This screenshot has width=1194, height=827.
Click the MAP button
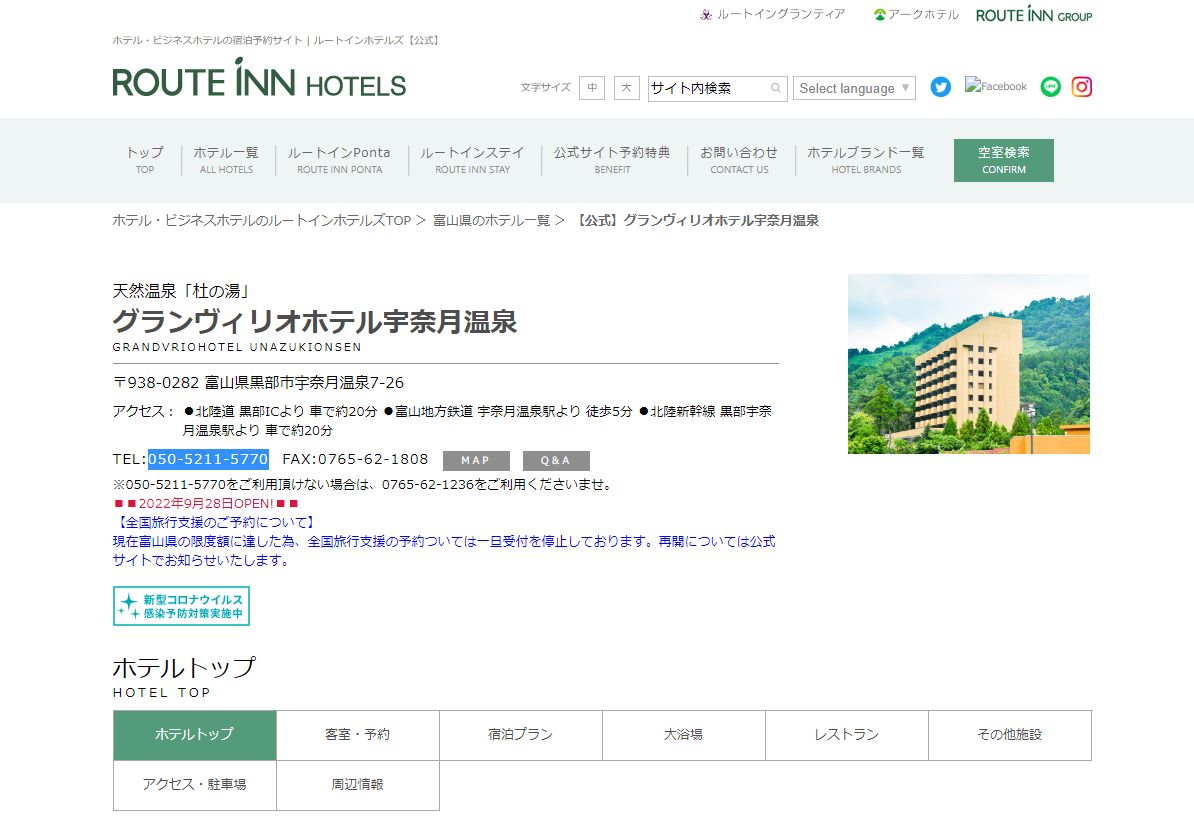pyautogui.click(x=476, y=461)
